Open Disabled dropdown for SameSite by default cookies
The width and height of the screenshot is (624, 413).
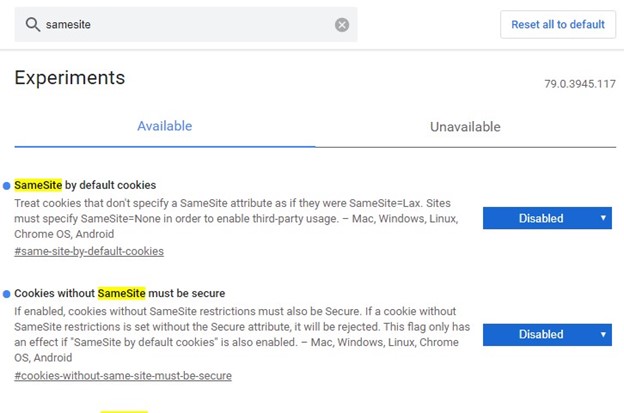tap(547, 218)
